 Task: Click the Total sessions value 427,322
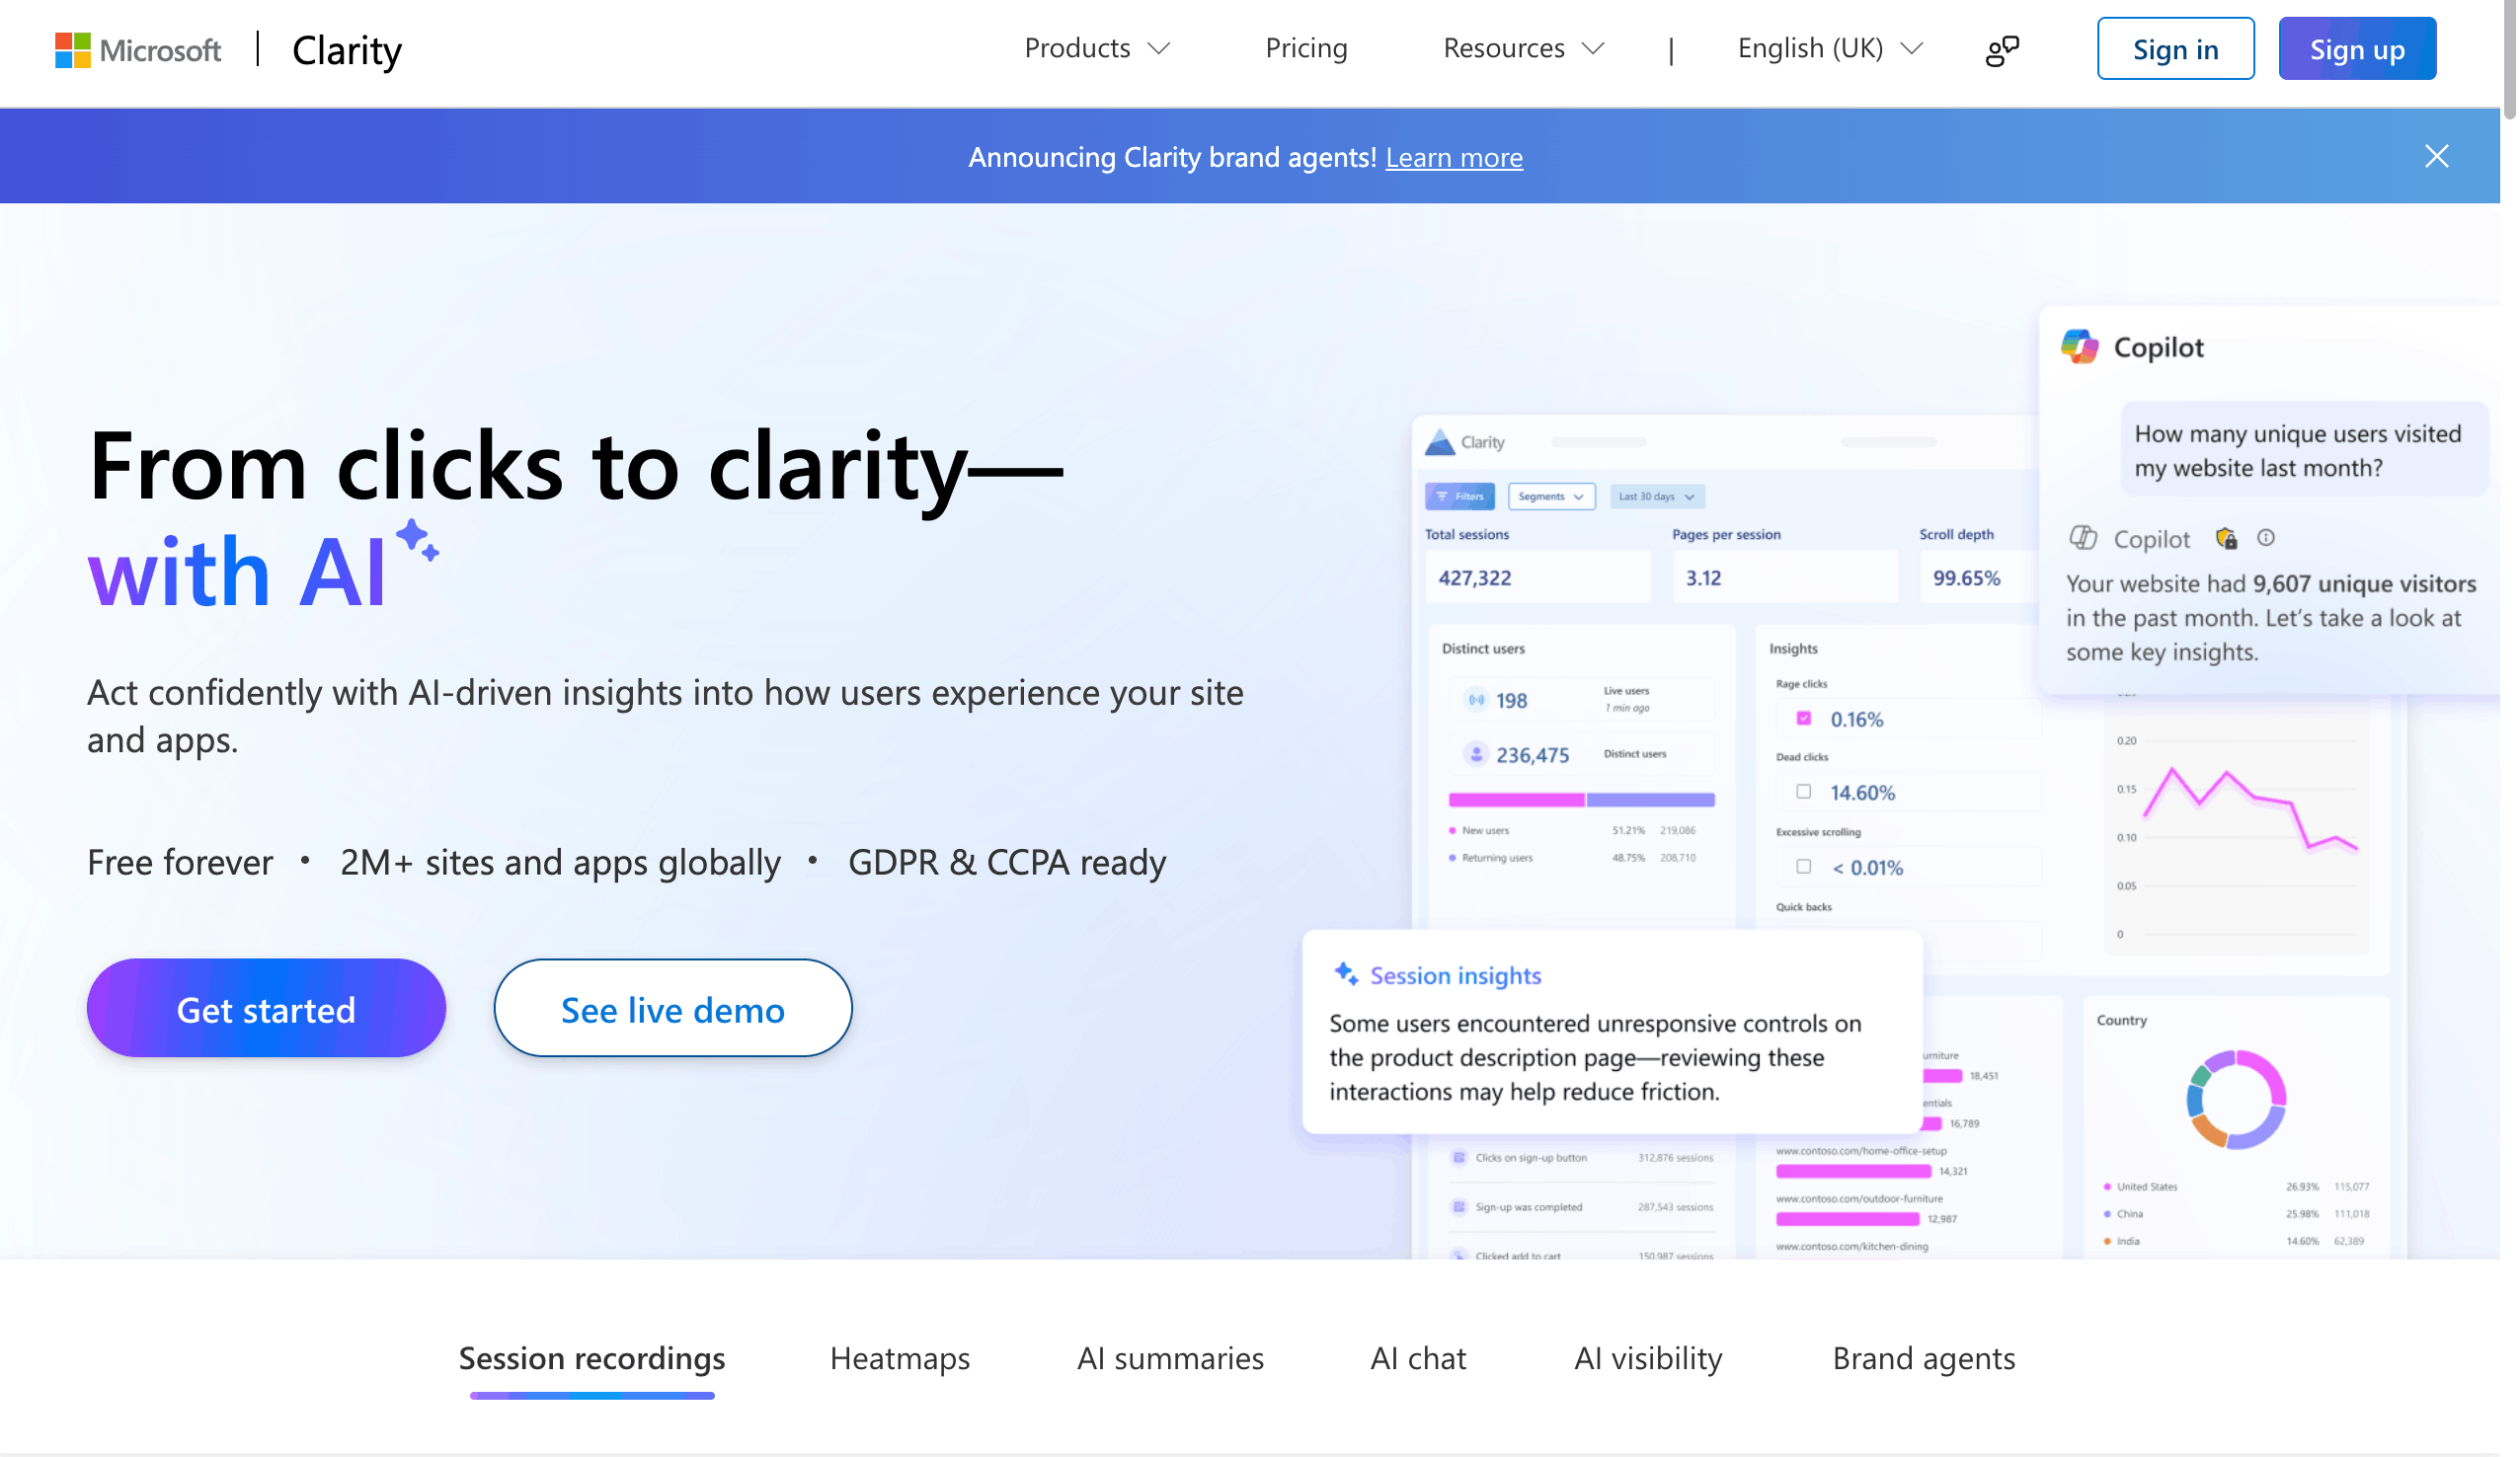(x=1475, y=578)
